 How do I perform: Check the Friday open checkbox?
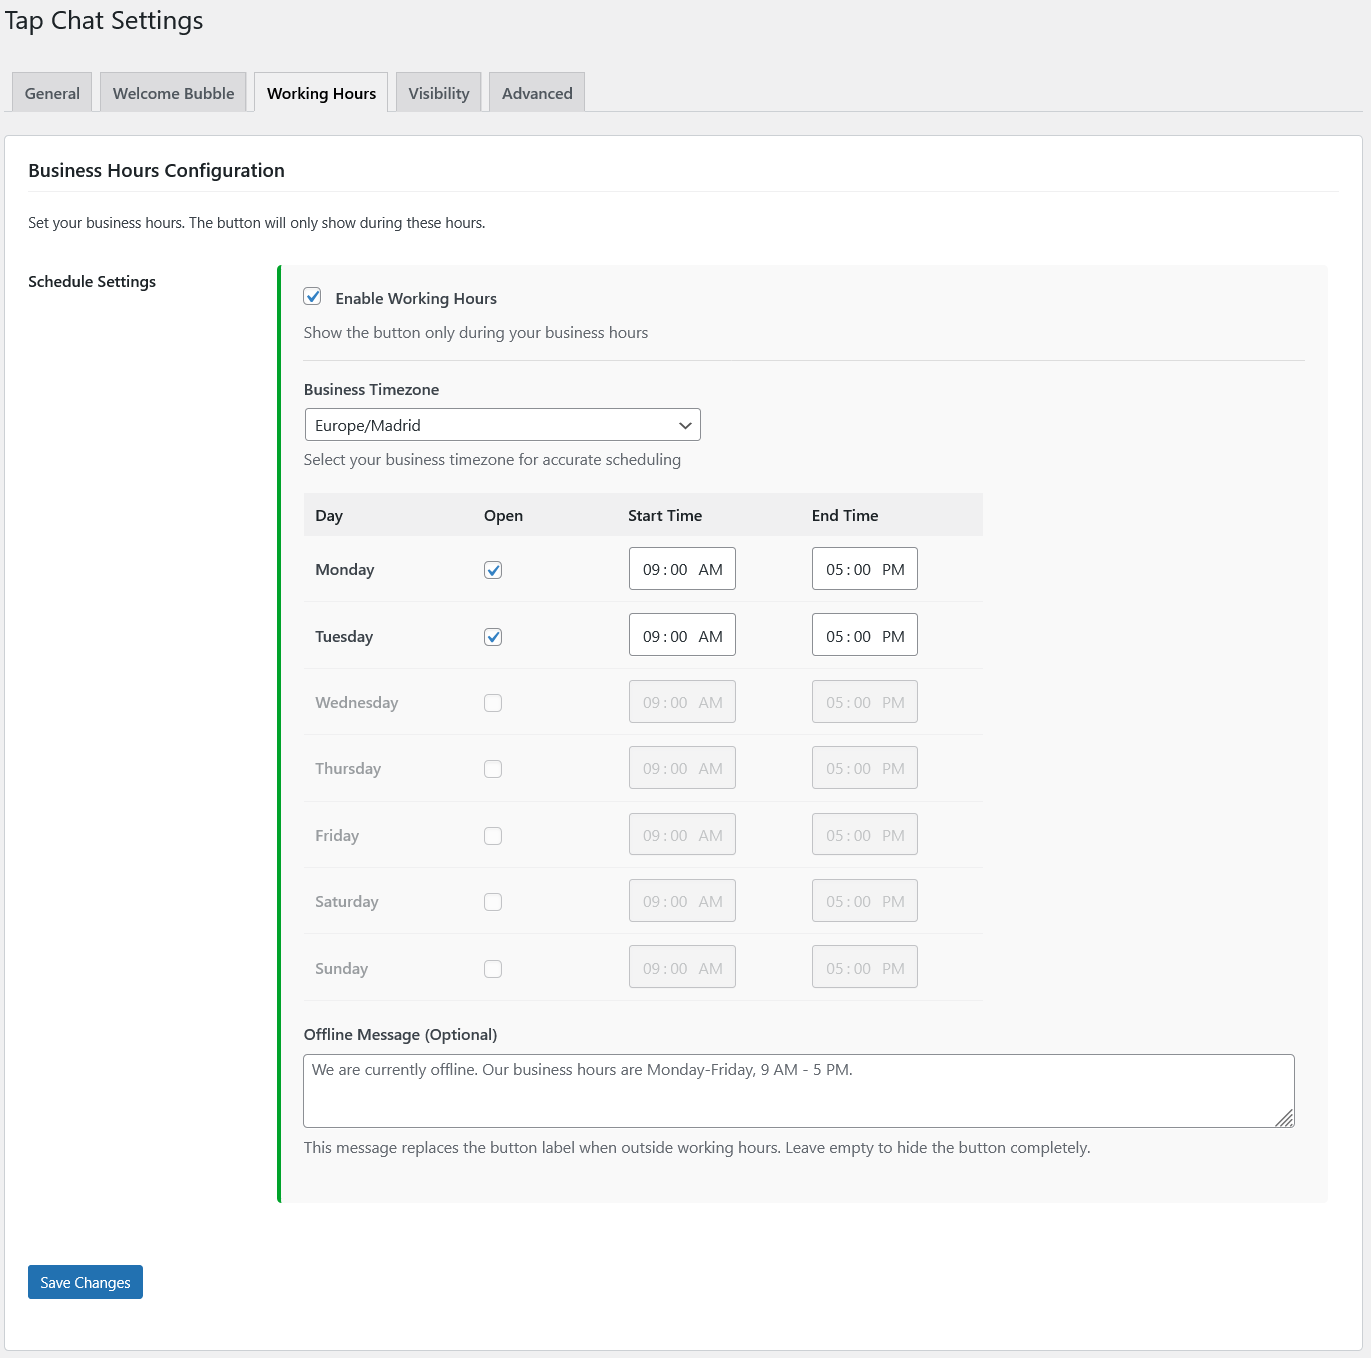(x=493, y=835)
